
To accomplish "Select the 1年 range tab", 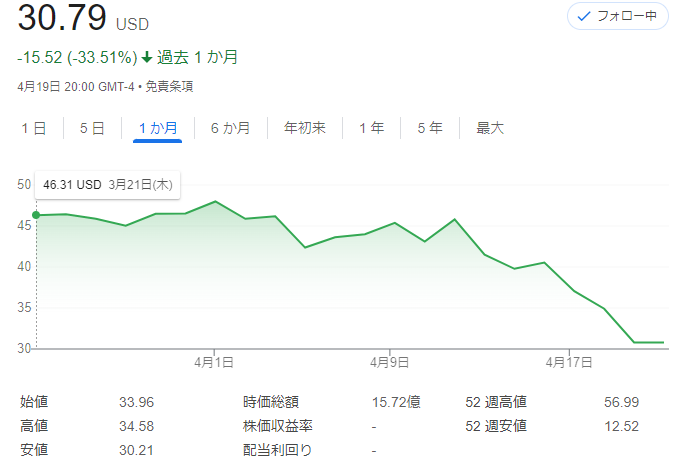I will [x=371, y=128].
